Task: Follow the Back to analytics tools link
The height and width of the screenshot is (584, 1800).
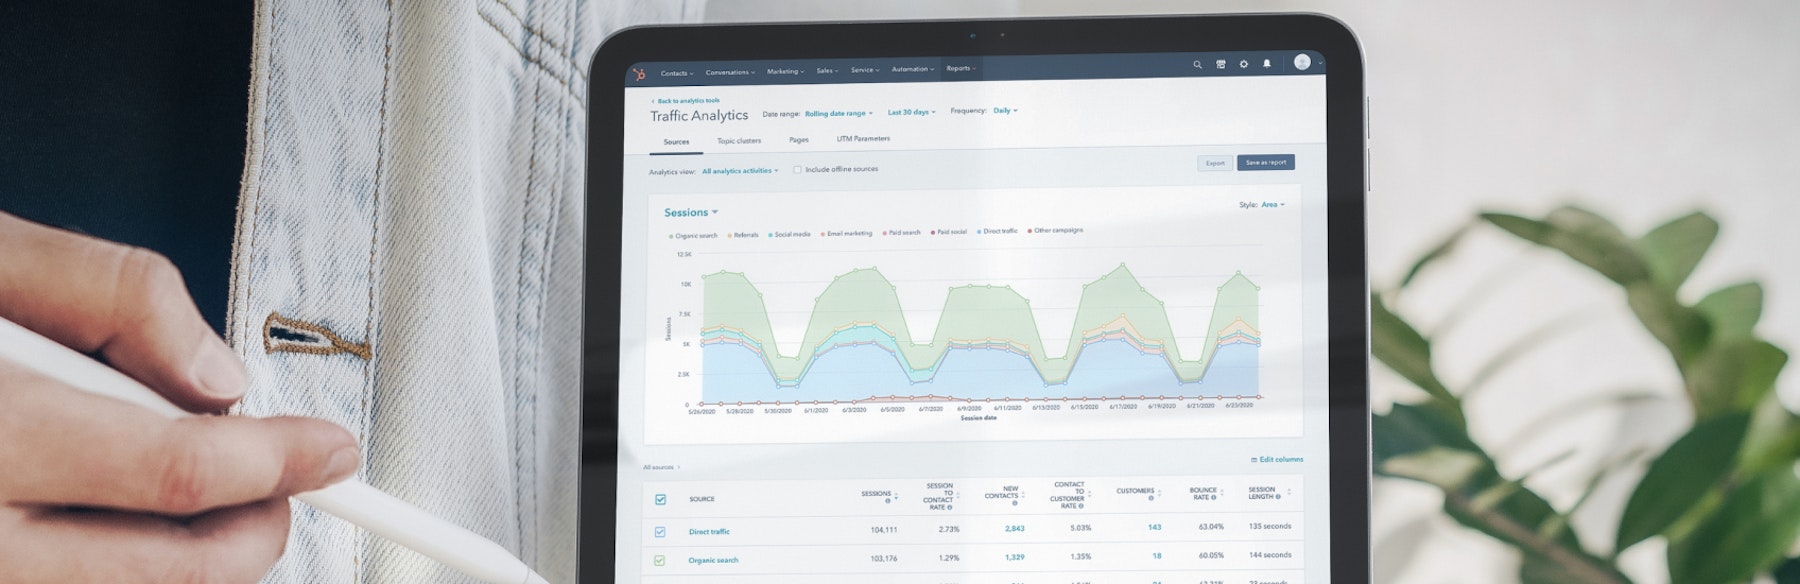Action: (x=685, y=101)
